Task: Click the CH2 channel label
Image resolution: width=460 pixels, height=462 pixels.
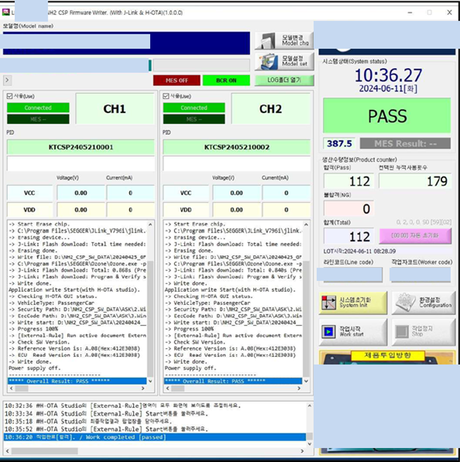Action: (x=271, y=109)
